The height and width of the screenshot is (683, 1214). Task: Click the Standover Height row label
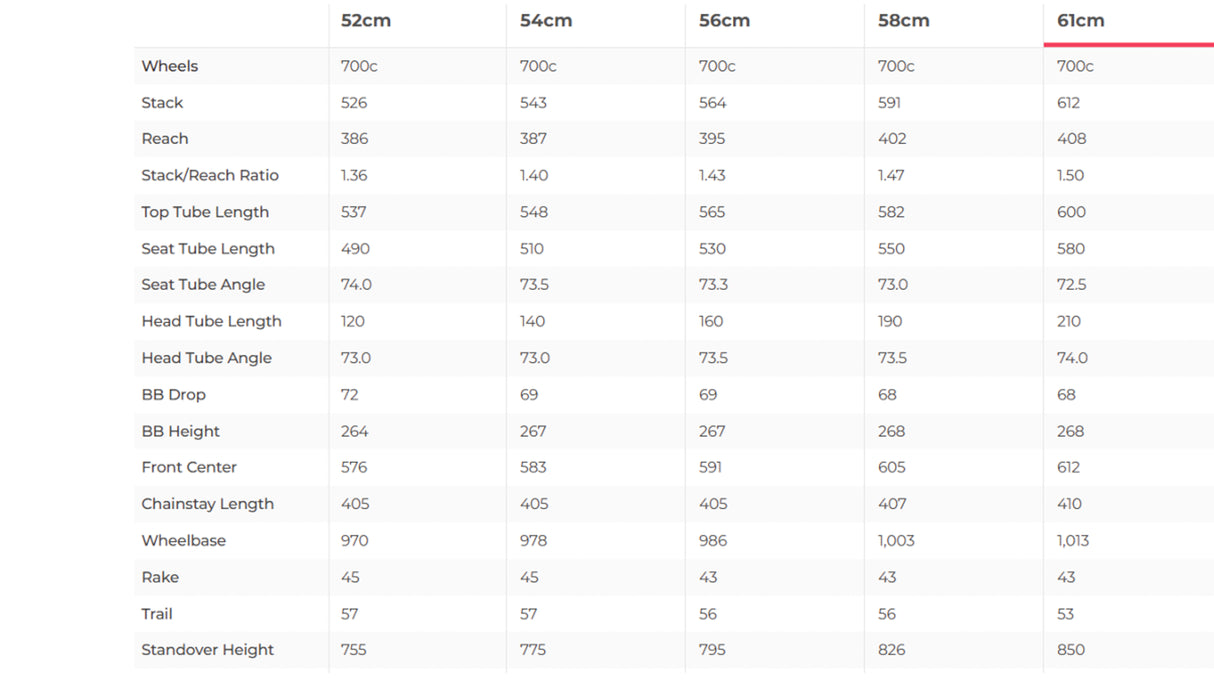point(207,650)
